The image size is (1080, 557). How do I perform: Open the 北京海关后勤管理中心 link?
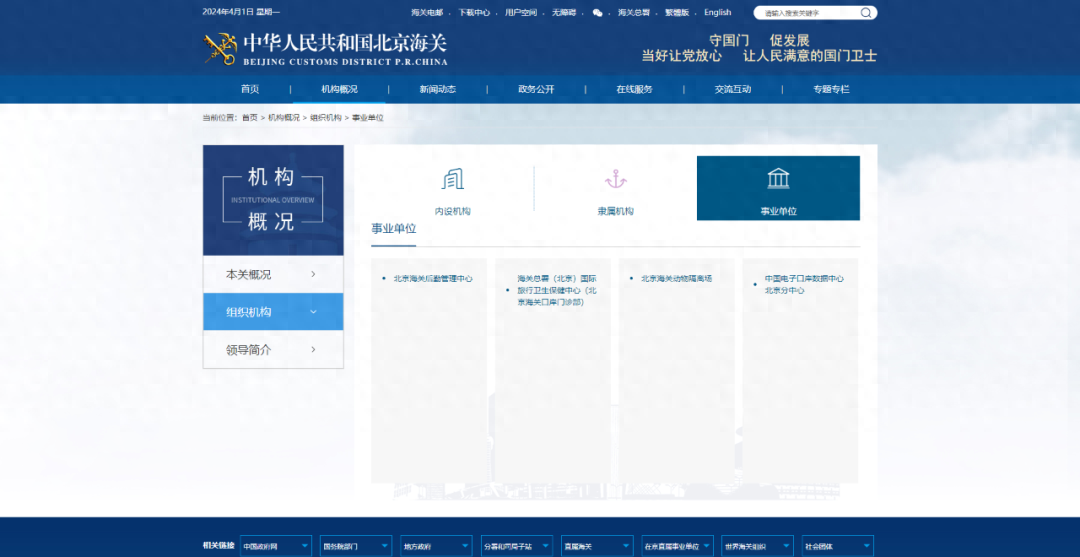[x=433, y=279]
